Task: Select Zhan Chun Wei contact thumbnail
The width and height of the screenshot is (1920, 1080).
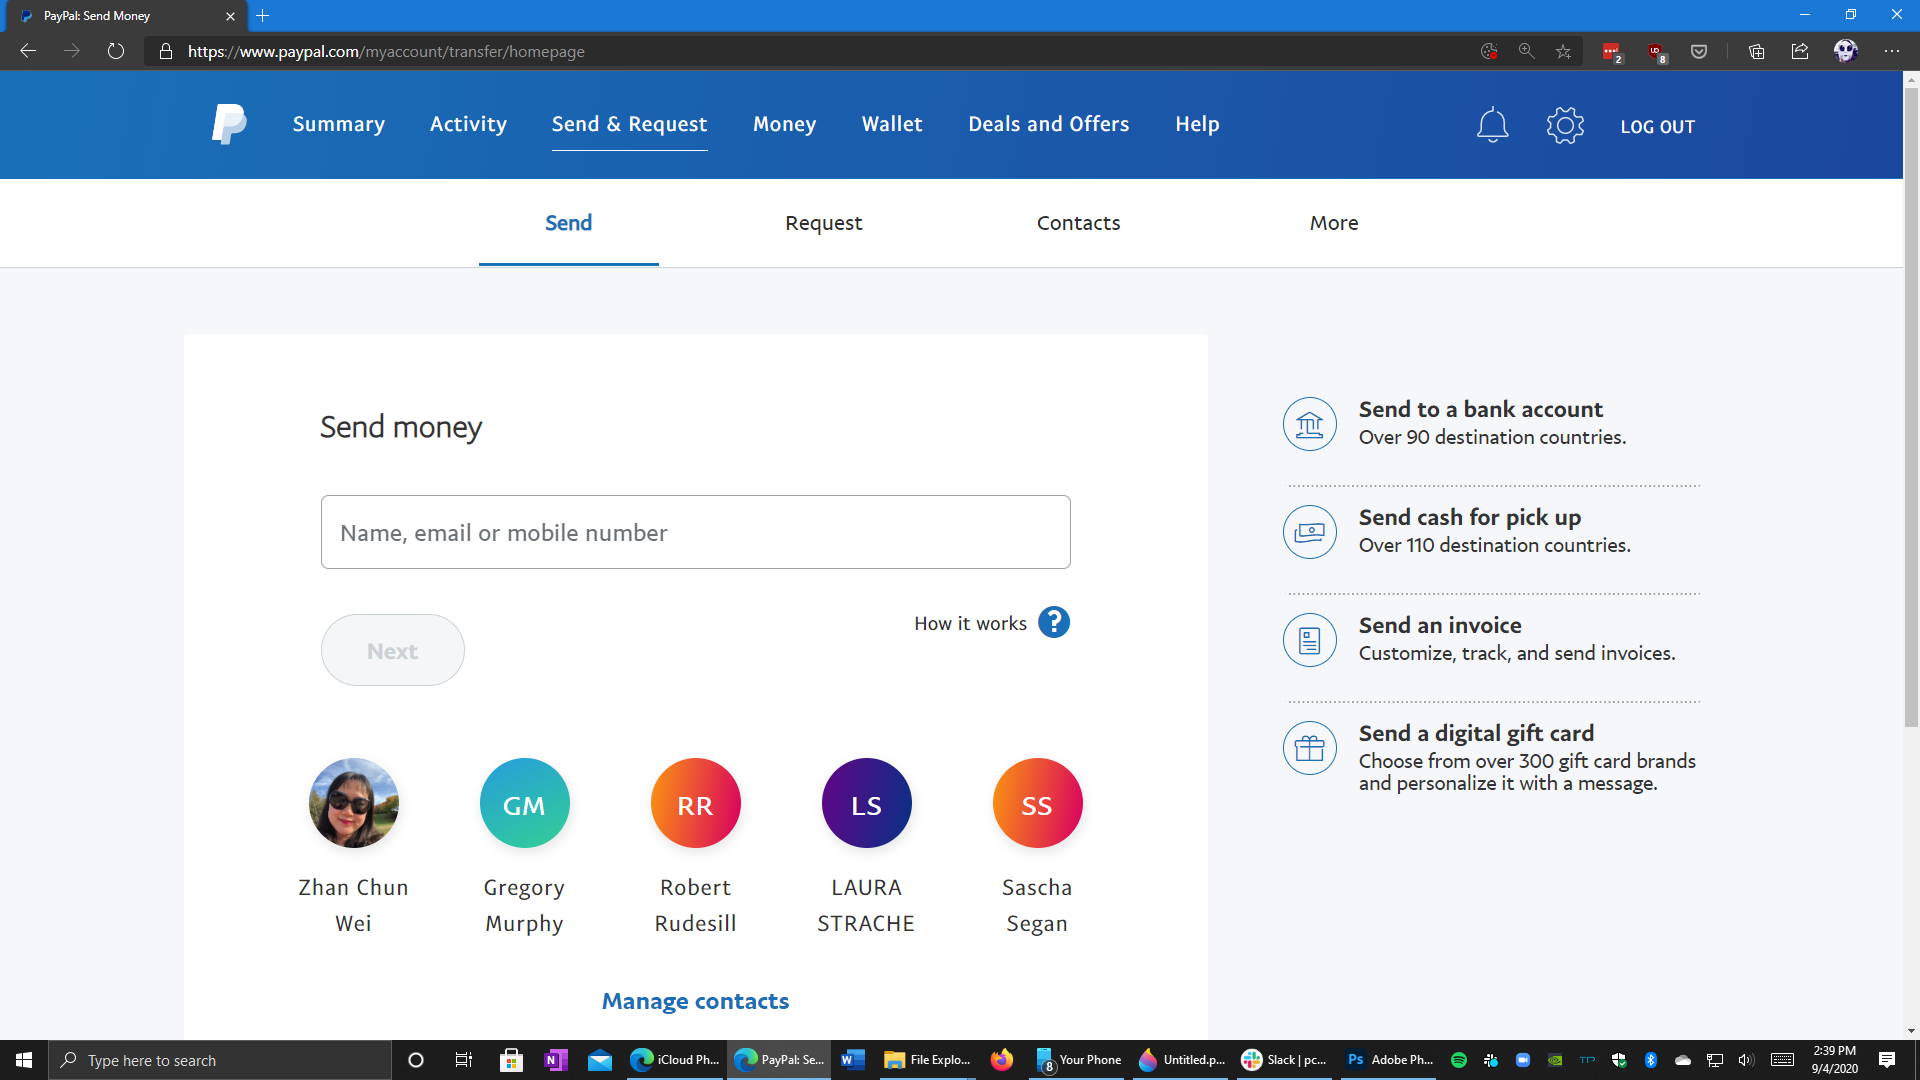Action: click(353, 803)
